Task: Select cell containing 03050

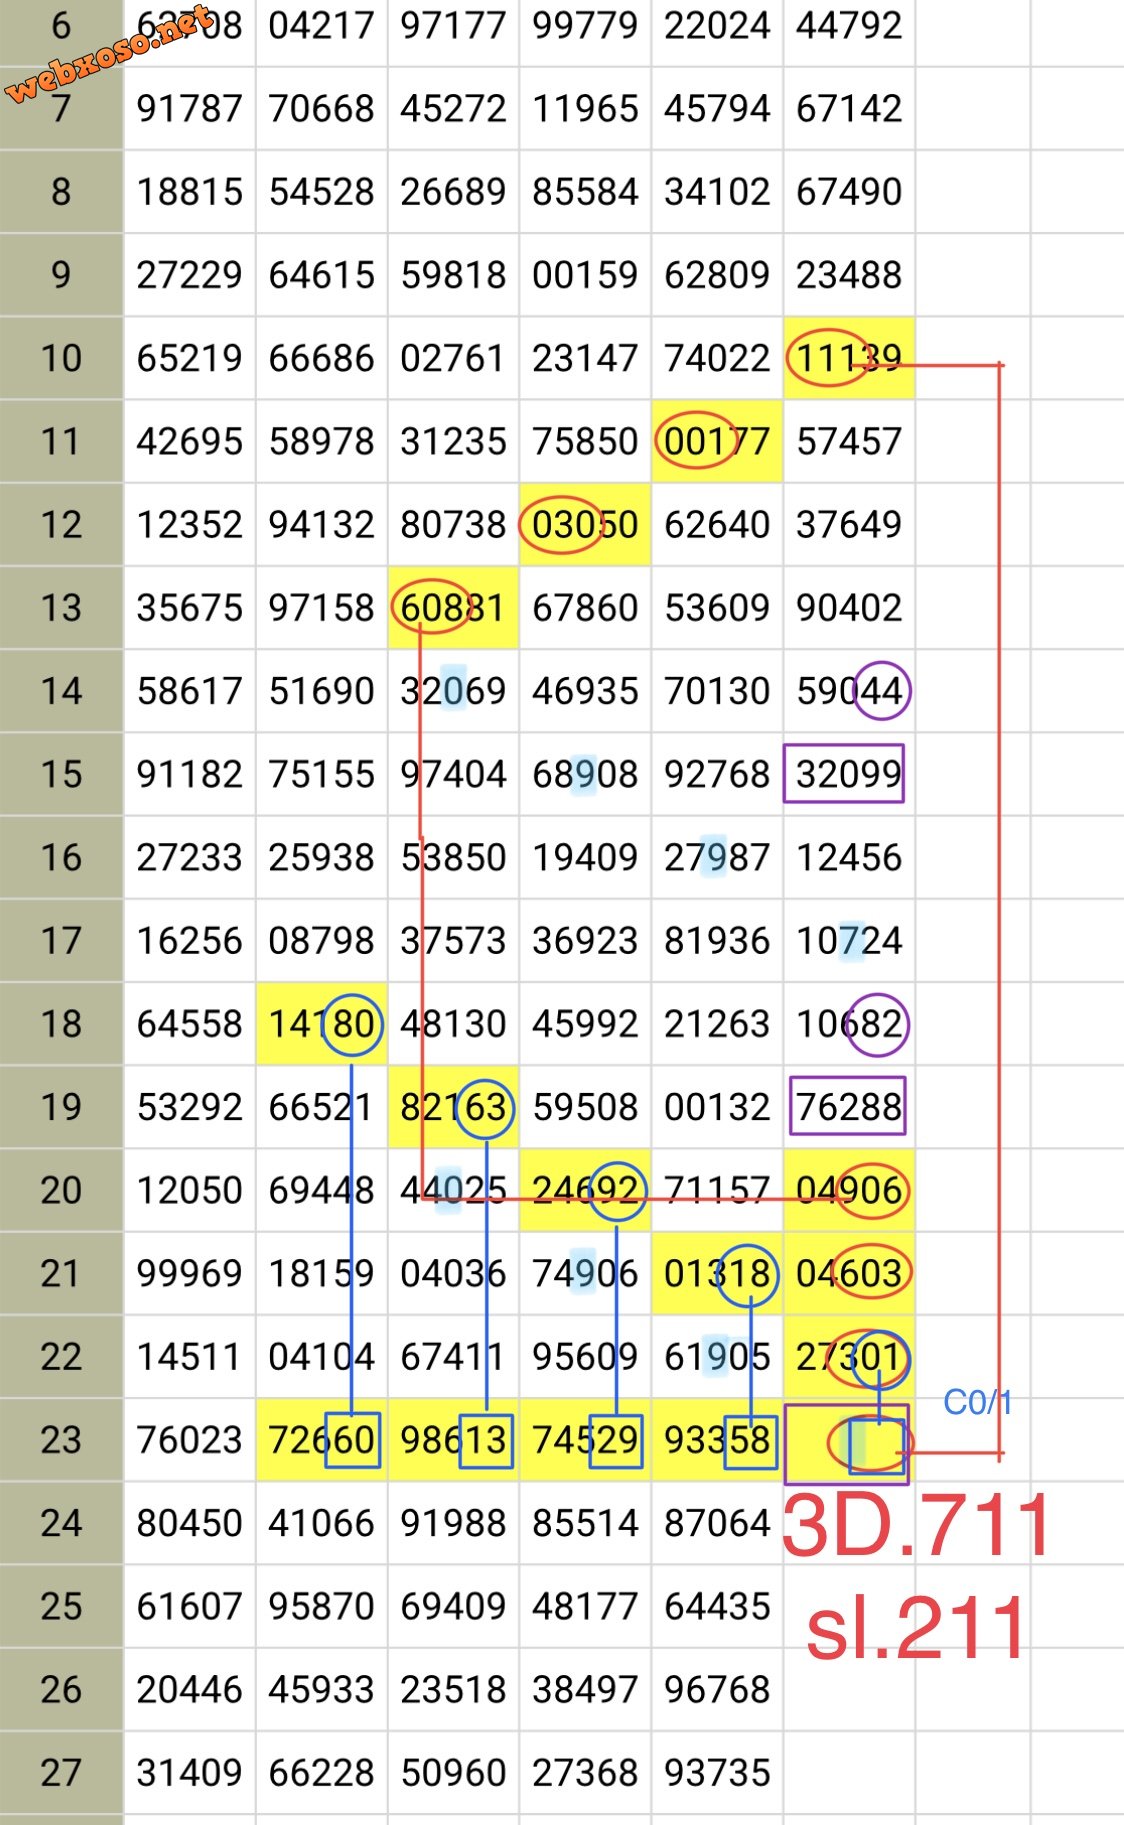Action: (585, 525)
